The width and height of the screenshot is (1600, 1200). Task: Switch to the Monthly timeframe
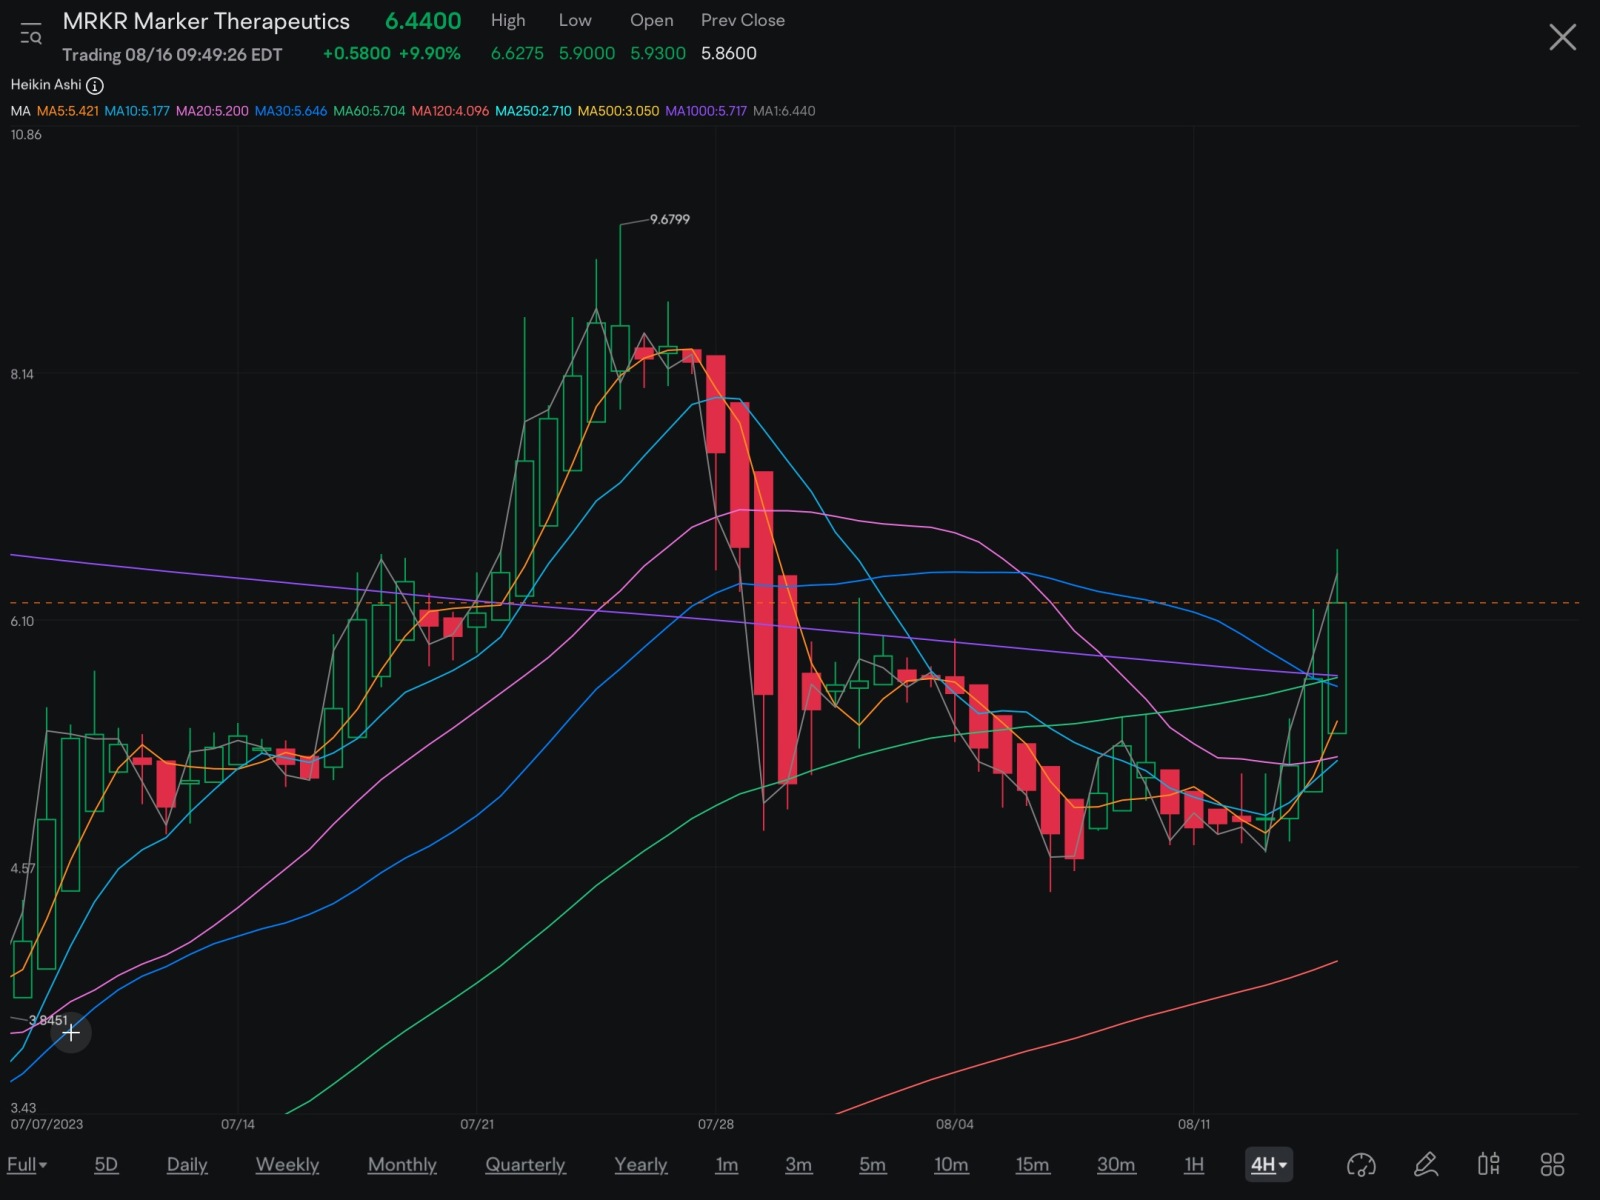402,1164
